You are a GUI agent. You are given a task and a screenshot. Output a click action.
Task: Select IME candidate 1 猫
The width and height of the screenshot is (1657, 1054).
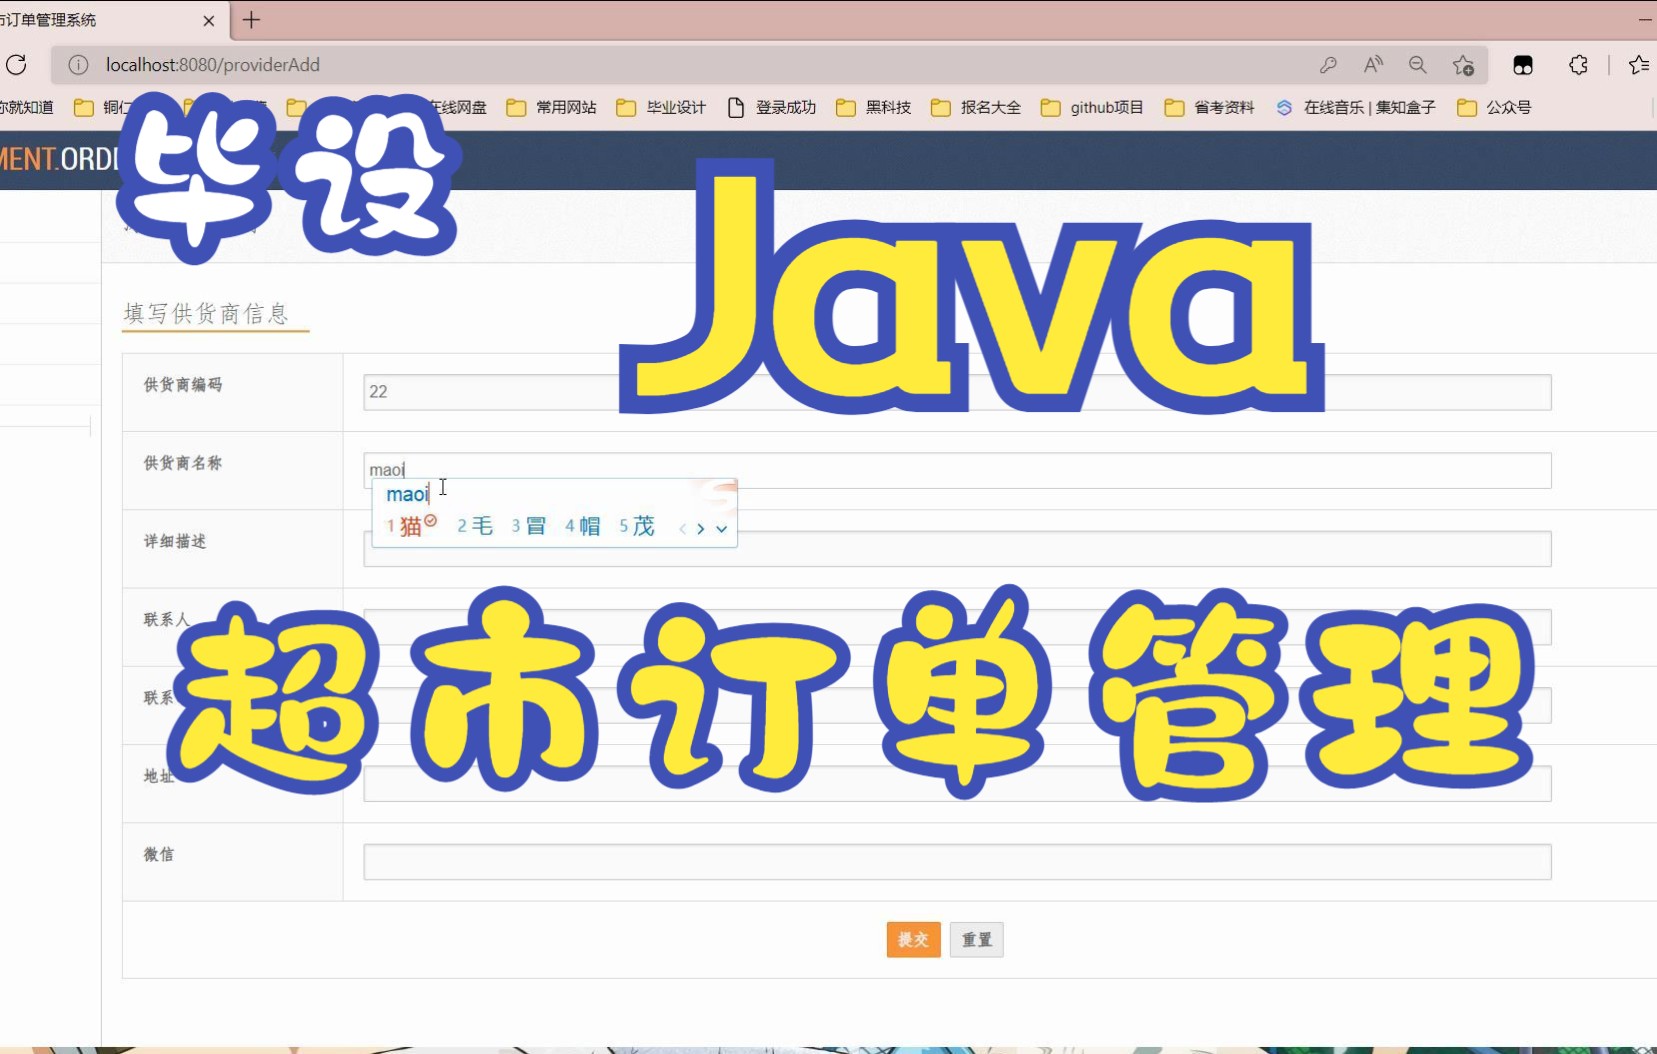[x=411, y=526]
